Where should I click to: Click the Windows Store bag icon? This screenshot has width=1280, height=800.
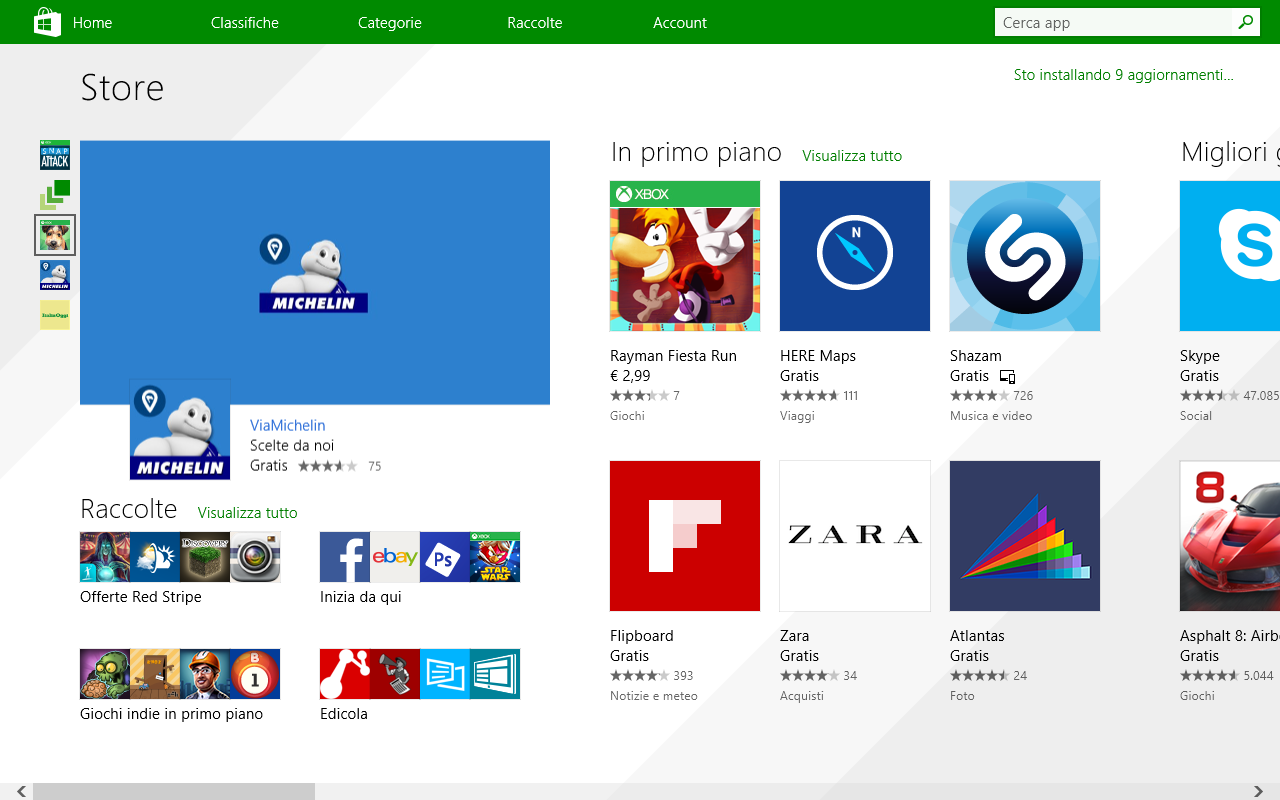47,22
